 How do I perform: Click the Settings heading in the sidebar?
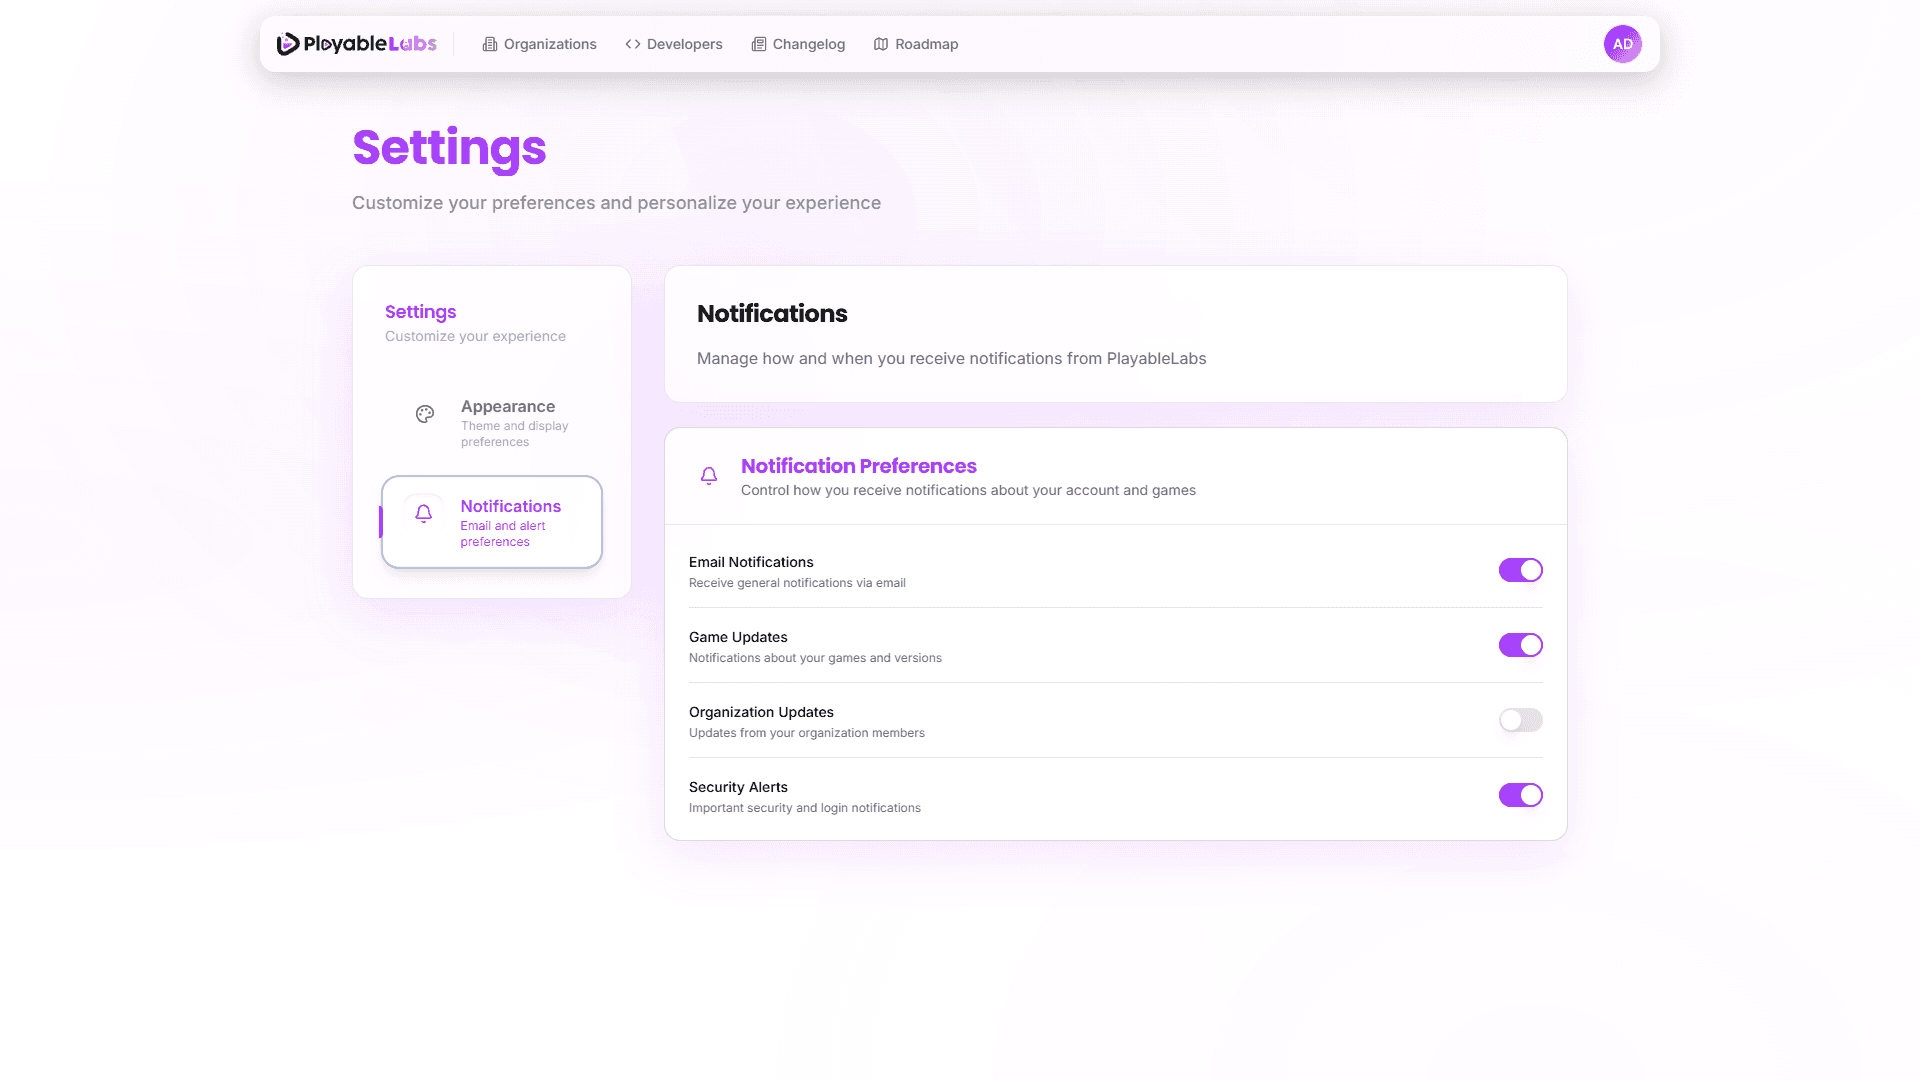click(420, 311)
